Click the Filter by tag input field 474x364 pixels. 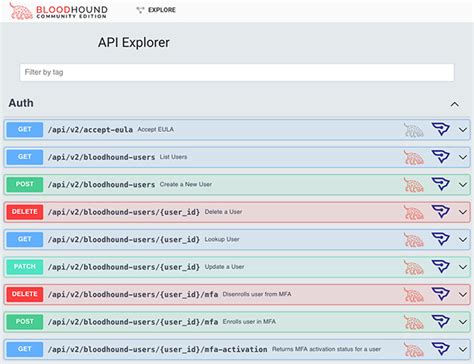coord(237,72)
